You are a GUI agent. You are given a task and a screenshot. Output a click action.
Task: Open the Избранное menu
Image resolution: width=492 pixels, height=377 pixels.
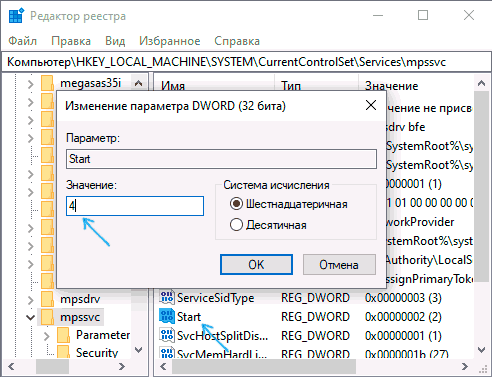click(x=170, y=41)
